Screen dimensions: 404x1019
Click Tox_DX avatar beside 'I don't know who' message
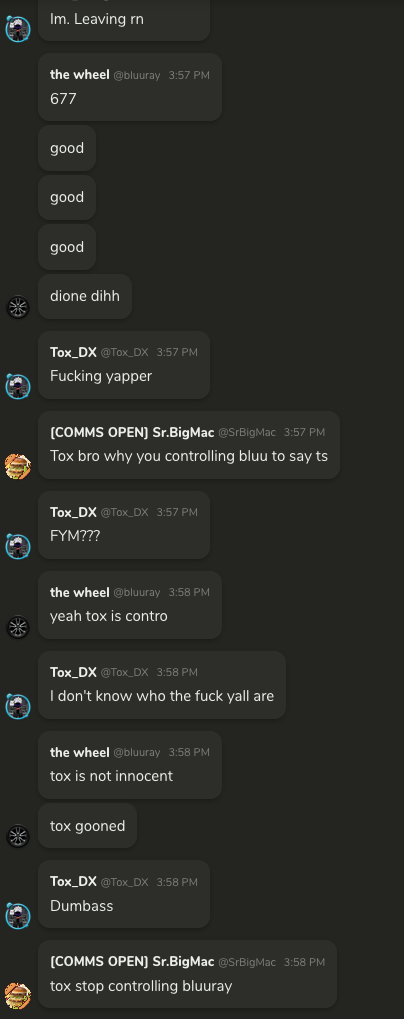pos(18,706)
